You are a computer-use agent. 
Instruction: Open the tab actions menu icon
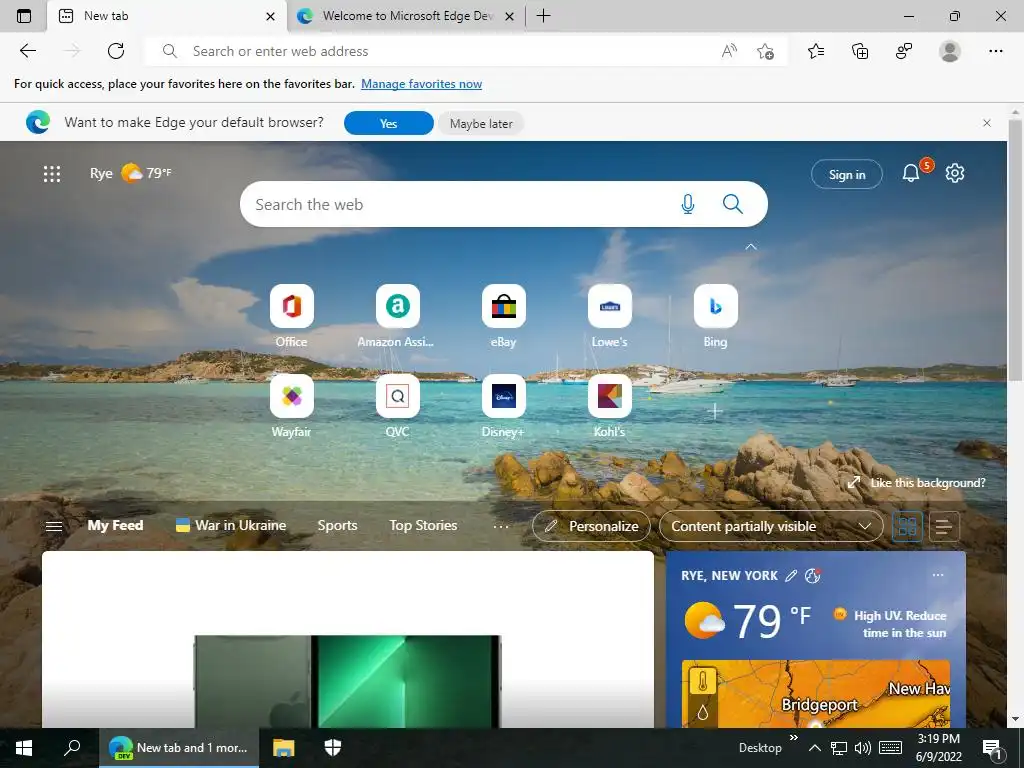point(24,16)
